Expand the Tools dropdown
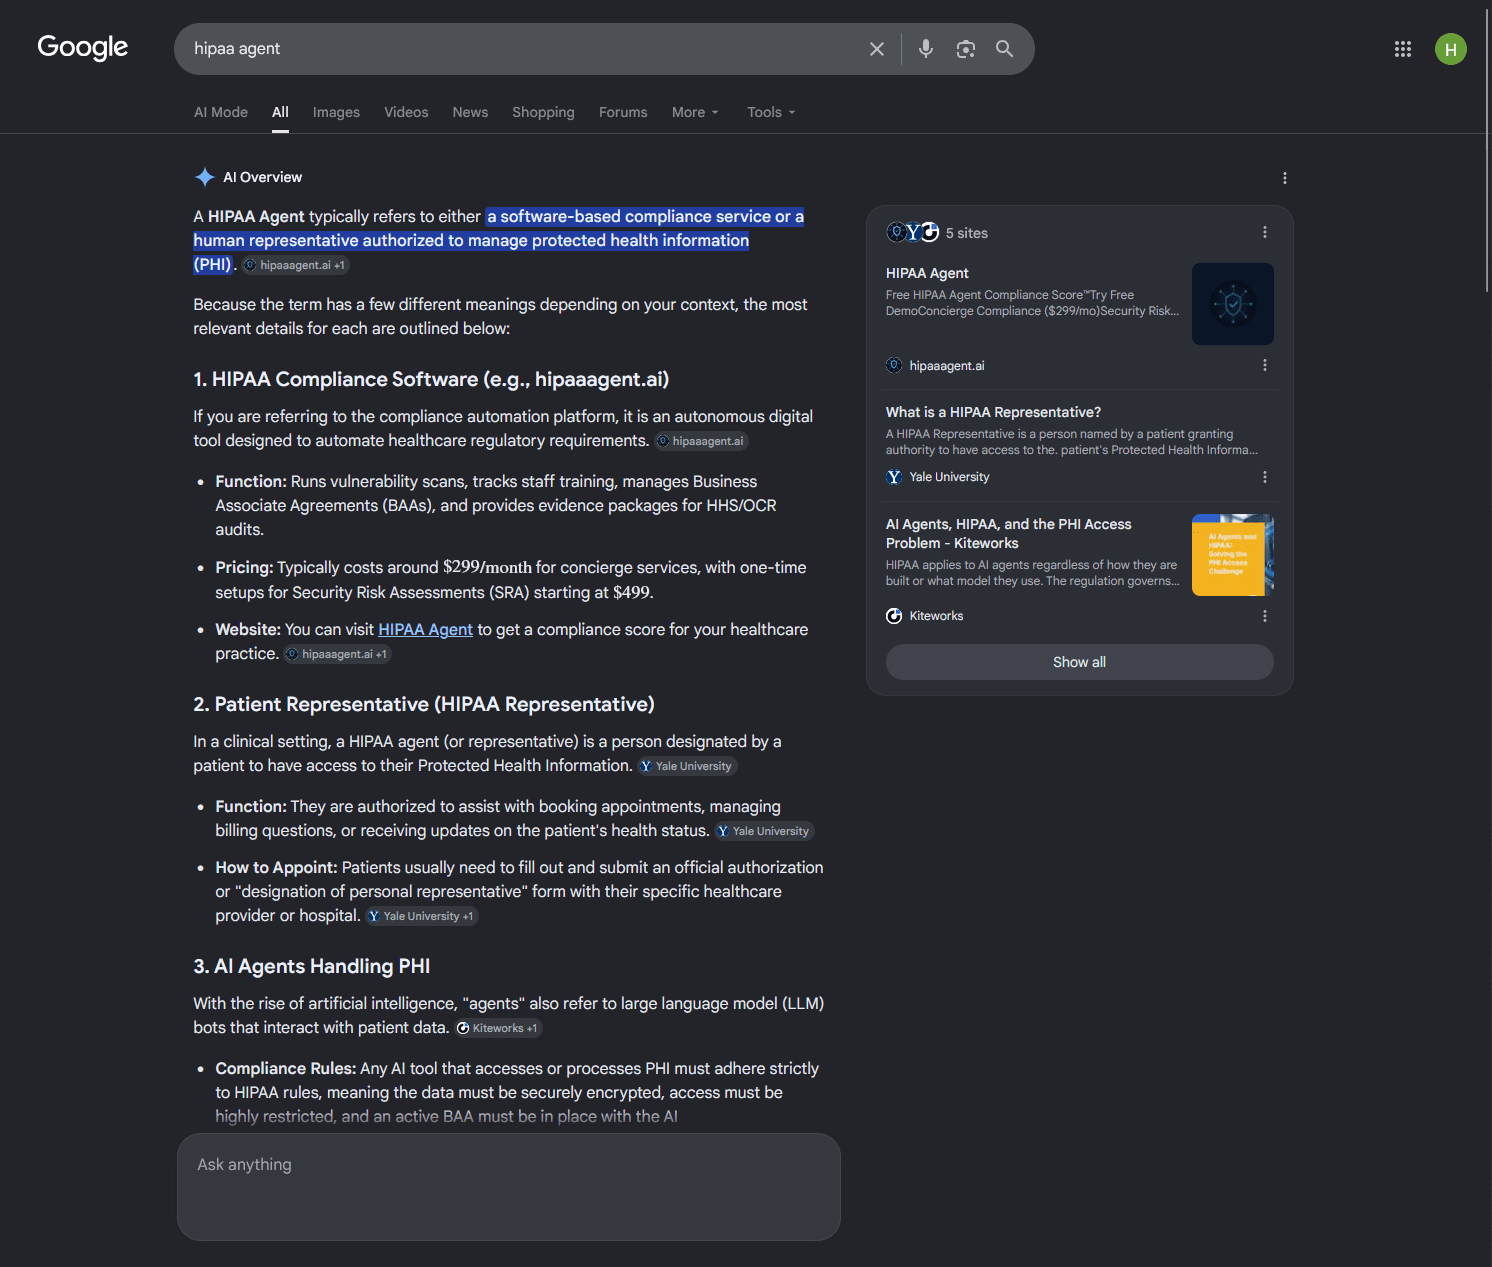The image size is (1492, 1267). point(771,112)
